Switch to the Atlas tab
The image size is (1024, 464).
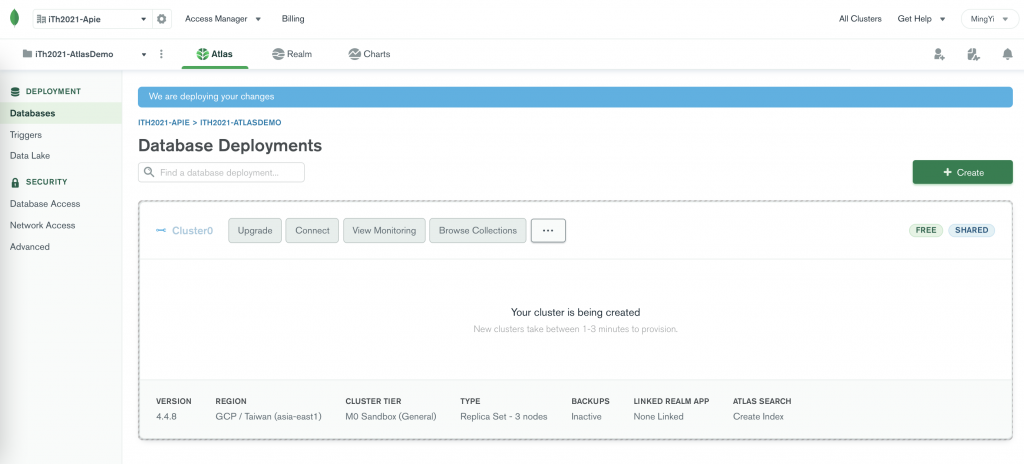point(215,54)
